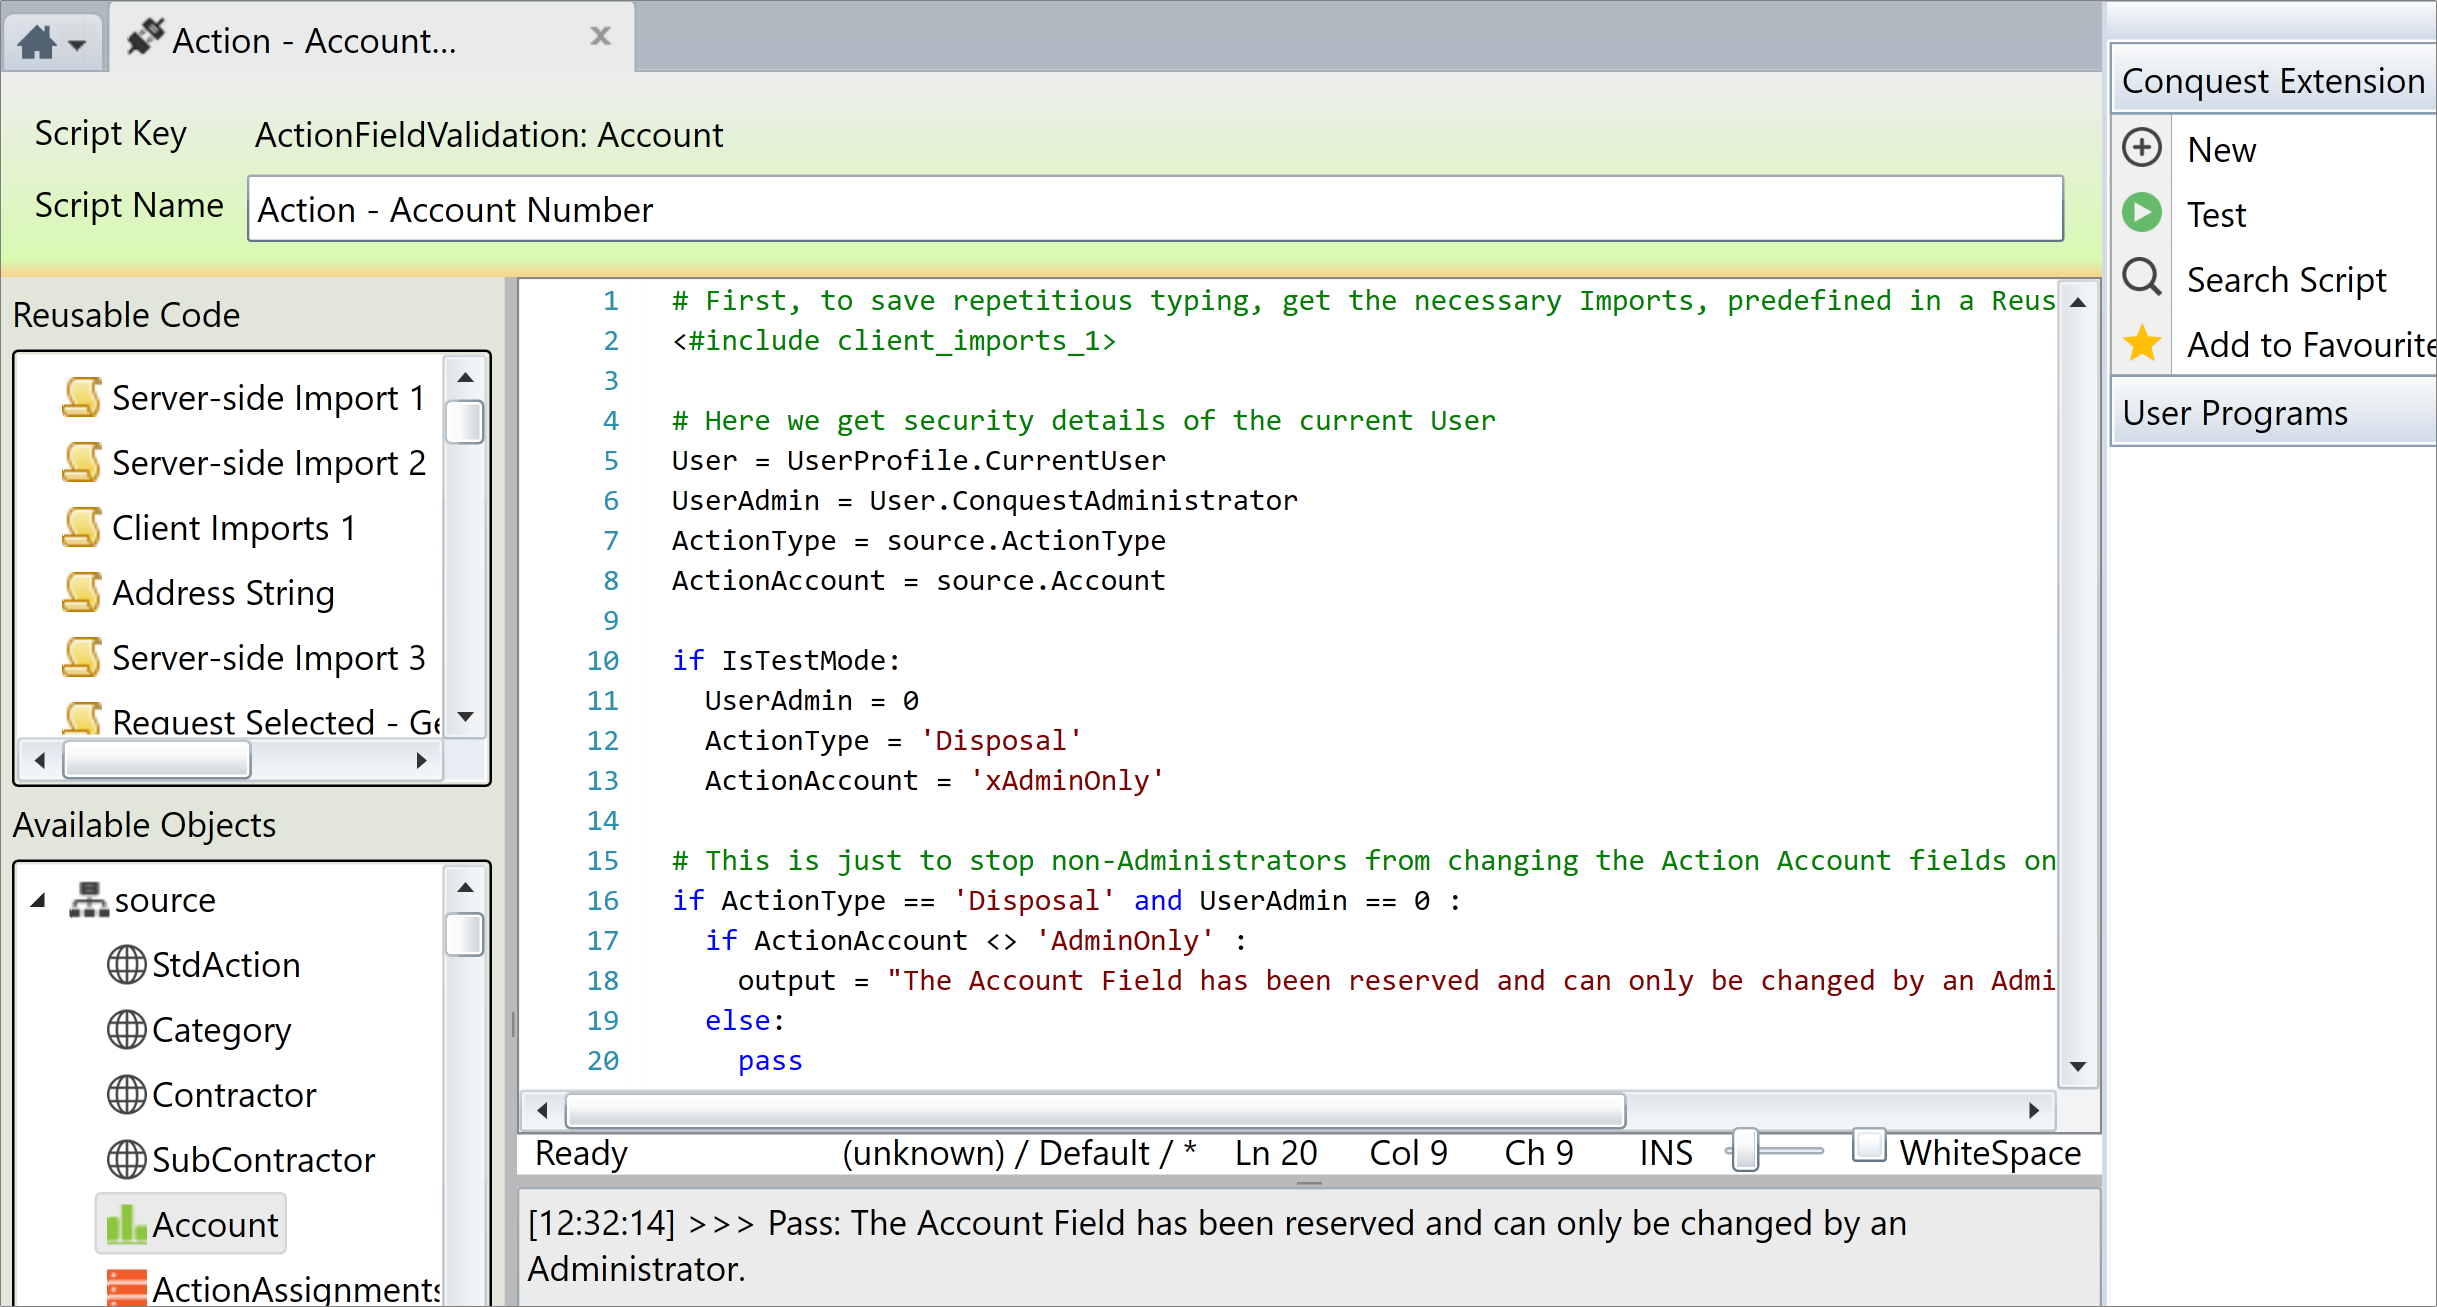
Task: Click the include client_imports_1 code line
Action: [x=894, y=341]
